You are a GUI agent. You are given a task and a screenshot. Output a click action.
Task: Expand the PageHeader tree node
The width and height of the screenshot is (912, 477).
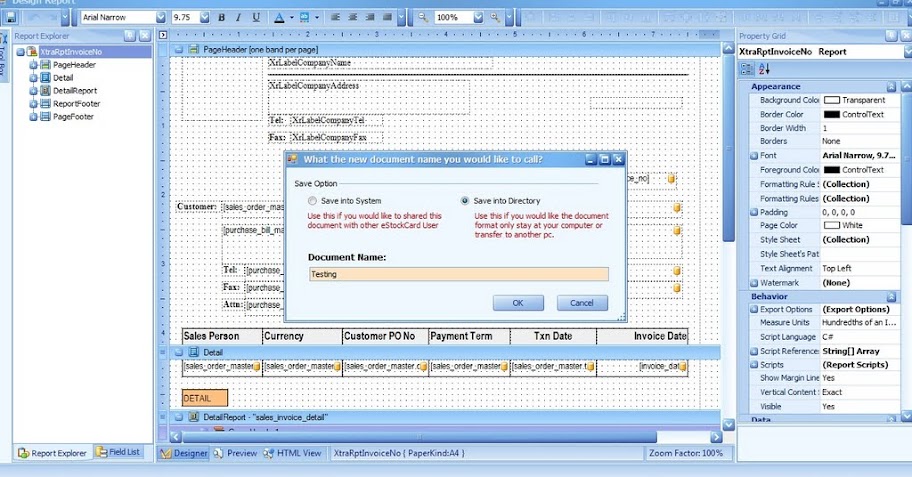(x=33, y=65)
